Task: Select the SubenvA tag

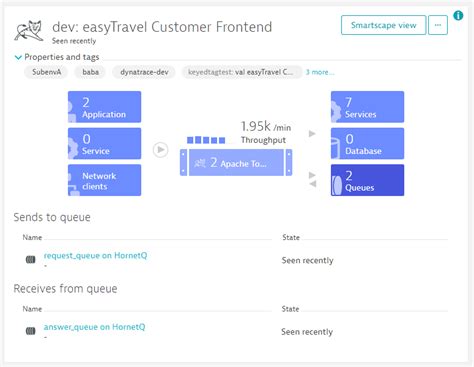Action: 46,72
